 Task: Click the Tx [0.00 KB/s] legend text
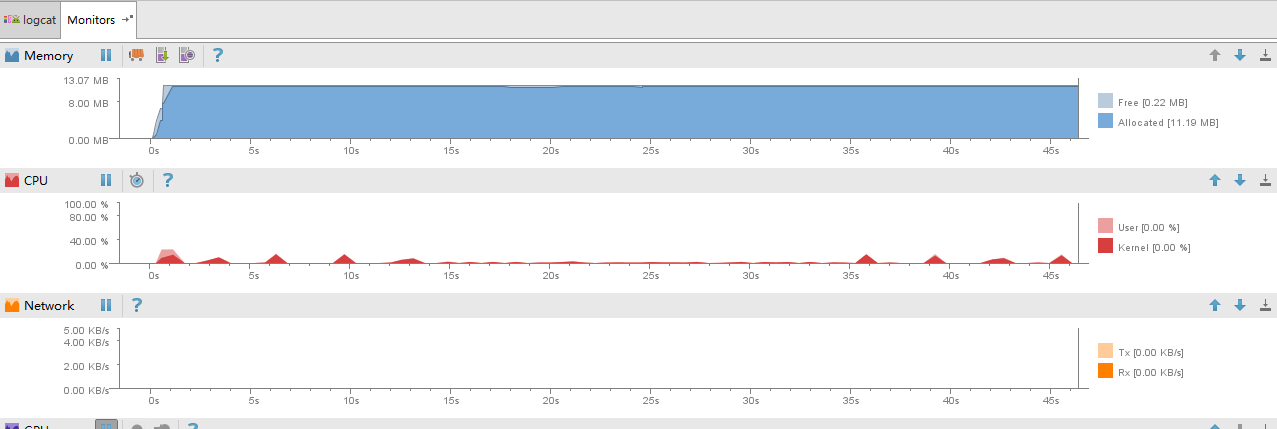(x=1150, y=352)
